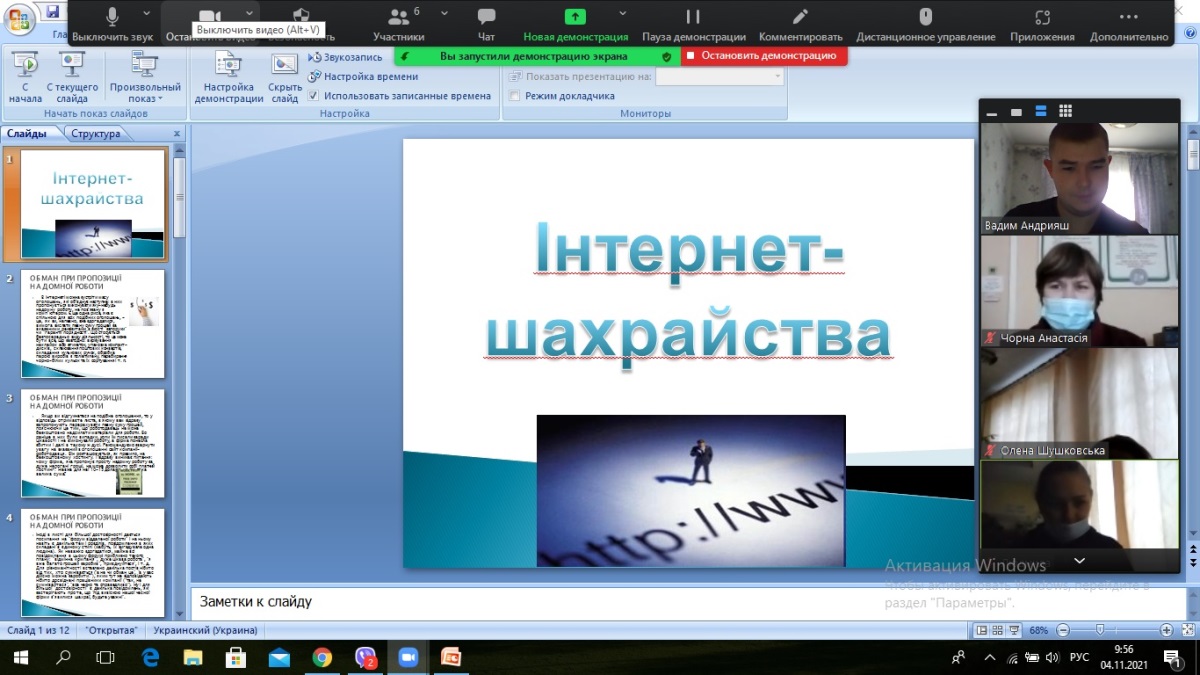
Task: Click the slide title Інтернет-шахрайства
Action: (x=688, y=290)
